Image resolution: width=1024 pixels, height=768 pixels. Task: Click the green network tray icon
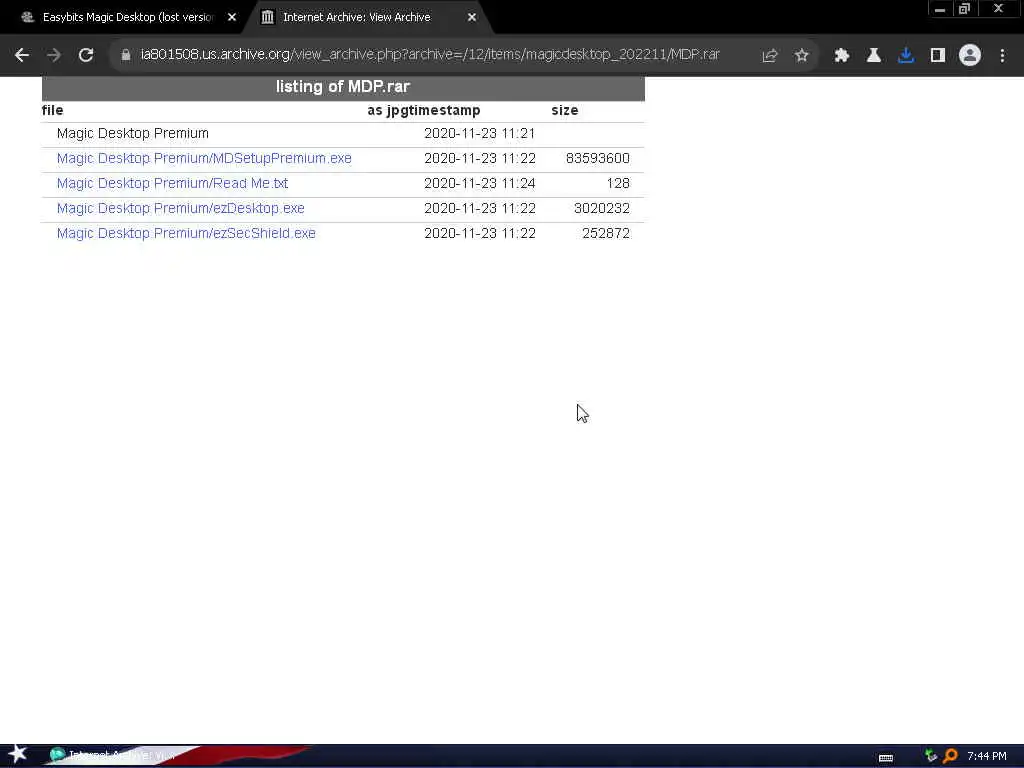pos(931,756)
